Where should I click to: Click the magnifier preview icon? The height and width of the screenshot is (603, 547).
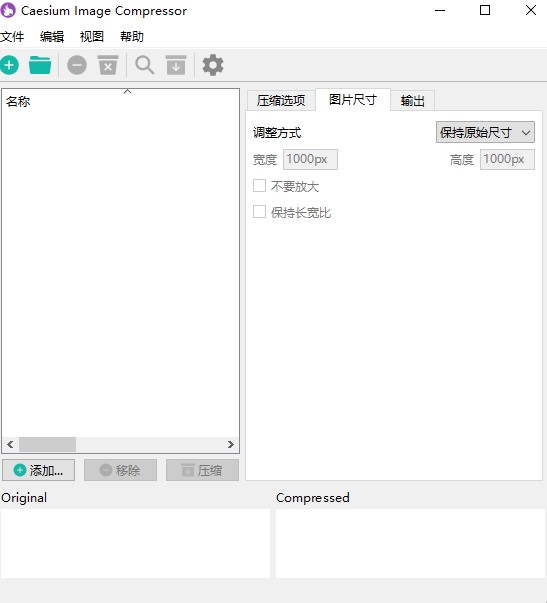145,65
